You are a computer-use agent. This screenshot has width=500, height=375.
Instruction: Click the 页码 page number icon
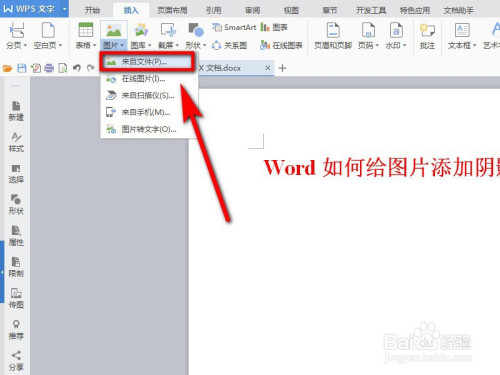click(368, 30)
